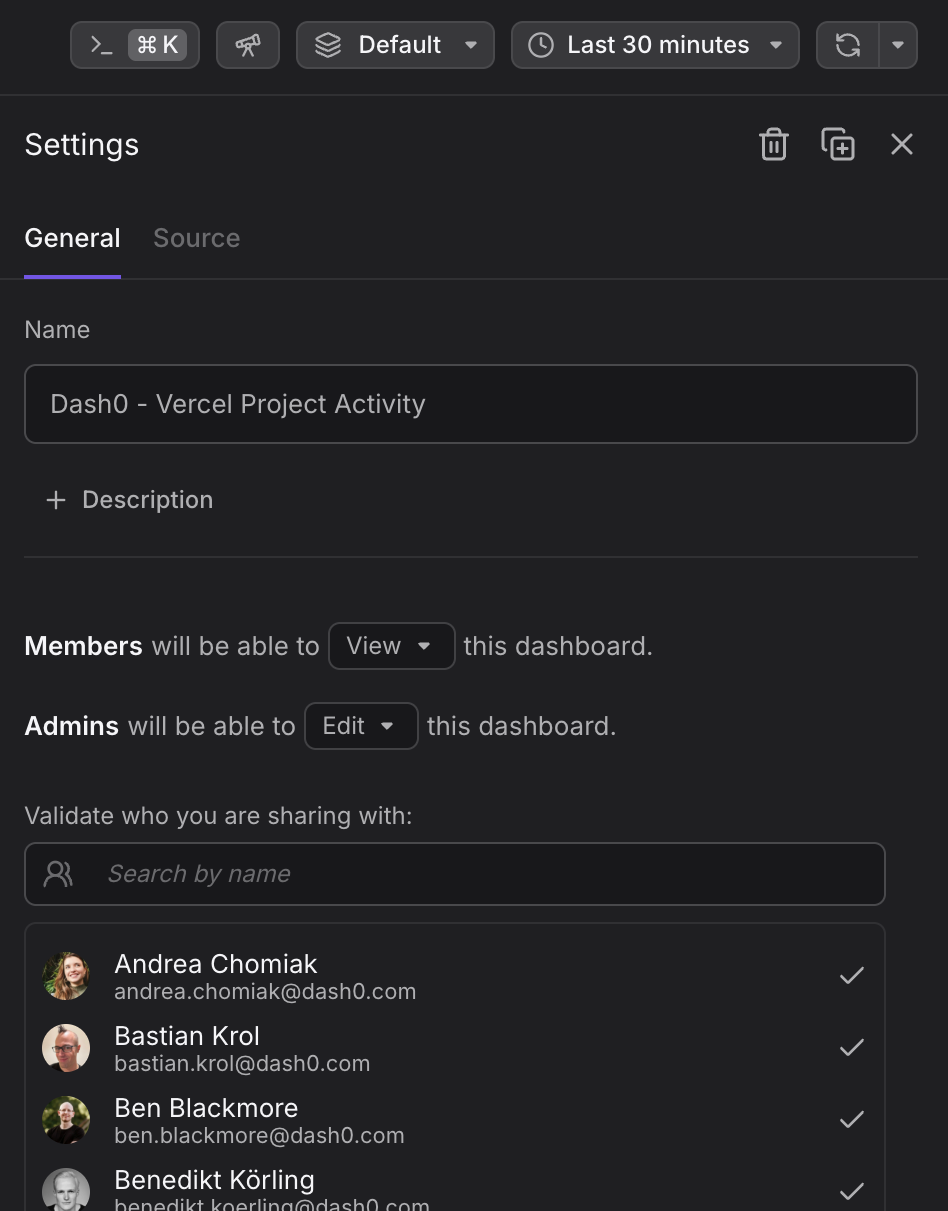Open the Default dataset dropdown

pos(395,45)
